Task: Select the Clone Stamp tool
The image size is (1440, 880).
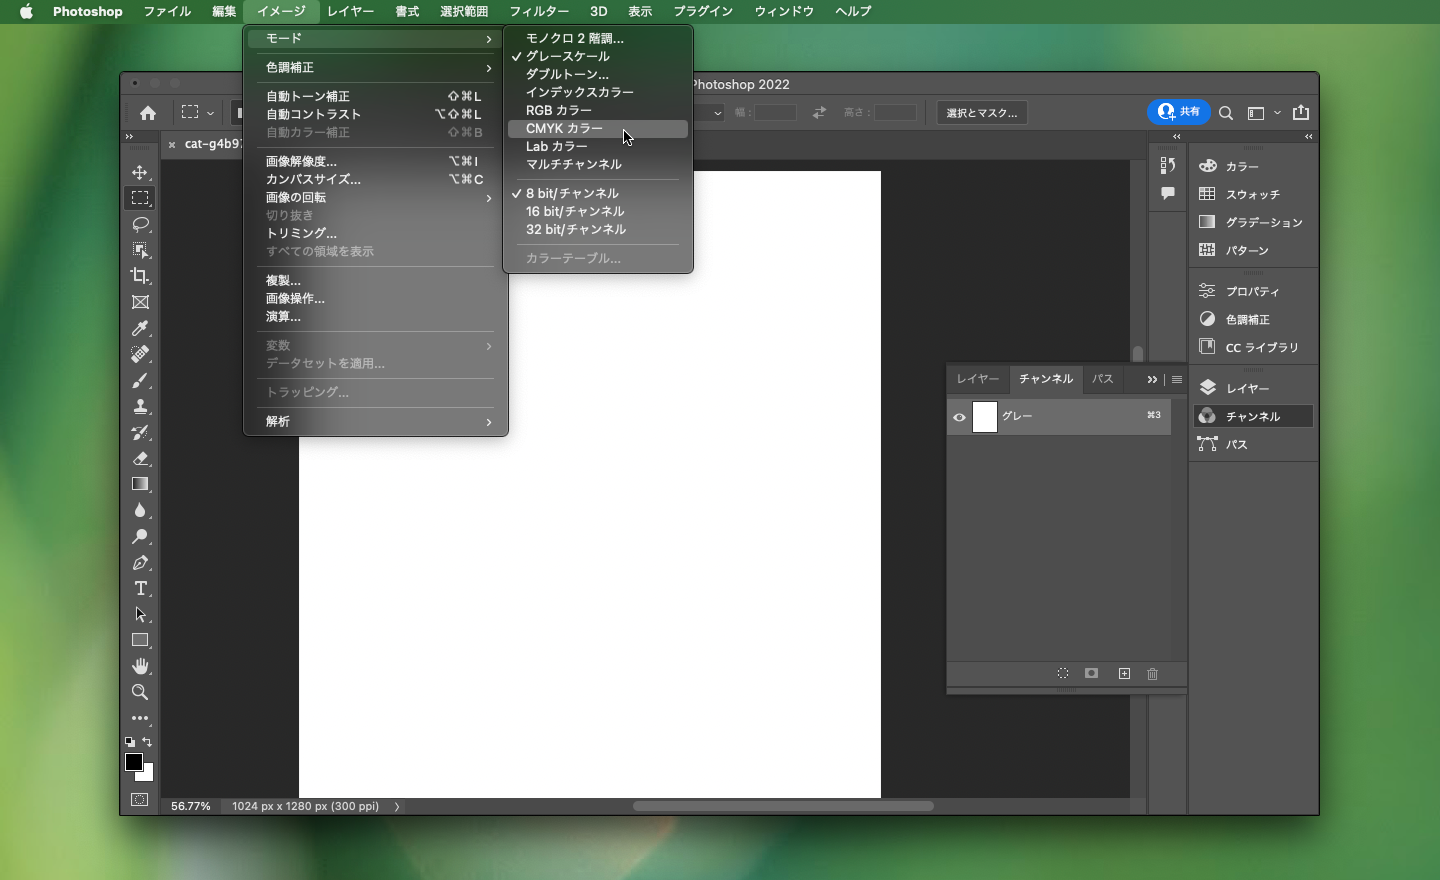Action: click(140, 407)
